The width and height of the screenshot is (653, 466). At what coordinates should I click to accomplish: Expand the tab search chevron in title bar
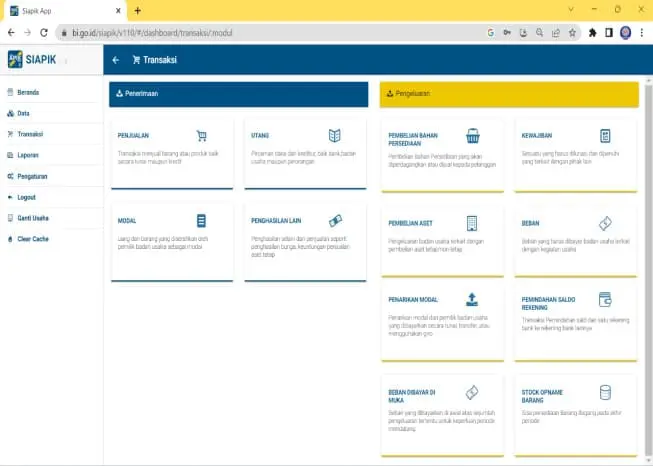[x=571, y=9]
